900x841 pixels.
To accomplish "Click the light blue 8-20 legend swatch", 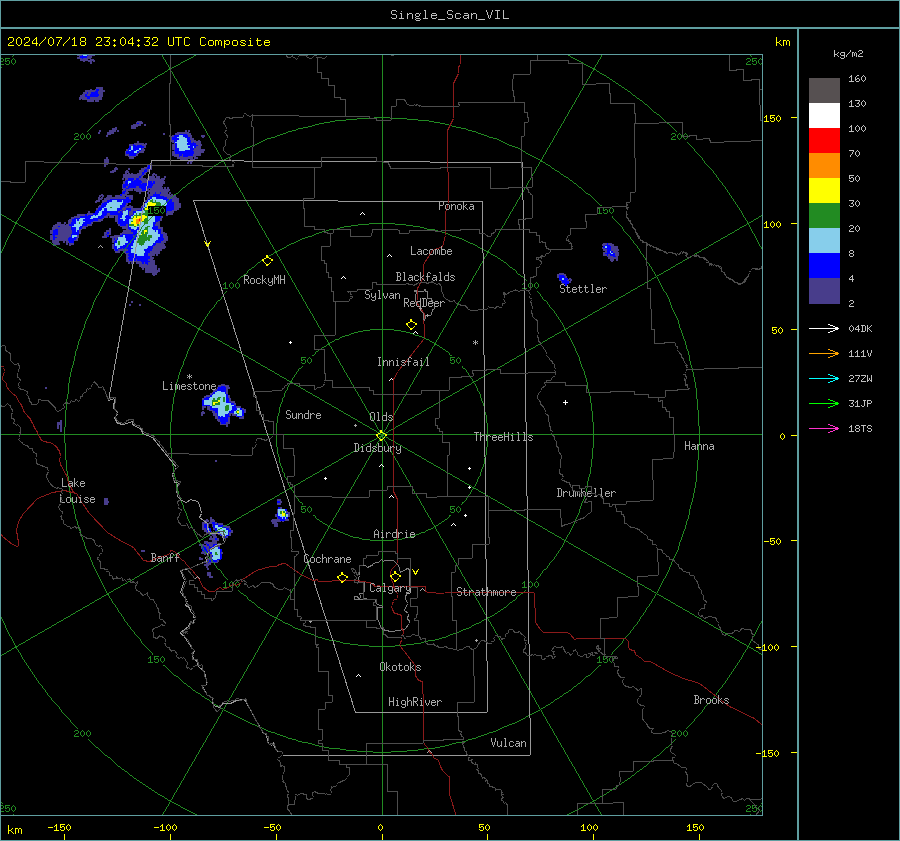I will [x=824, y=241].
